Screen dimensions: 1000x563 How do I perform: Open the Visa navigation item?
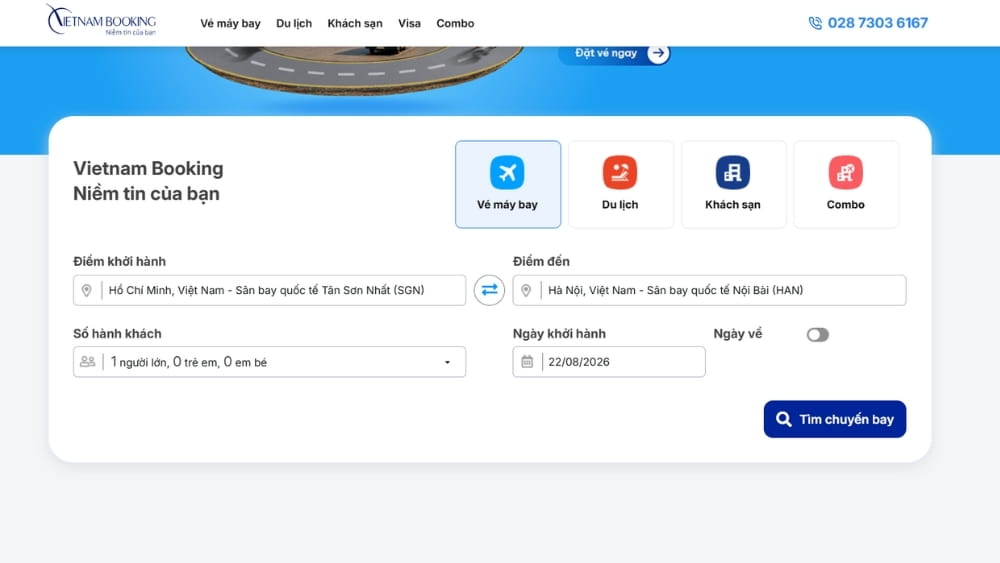point(409,23)
